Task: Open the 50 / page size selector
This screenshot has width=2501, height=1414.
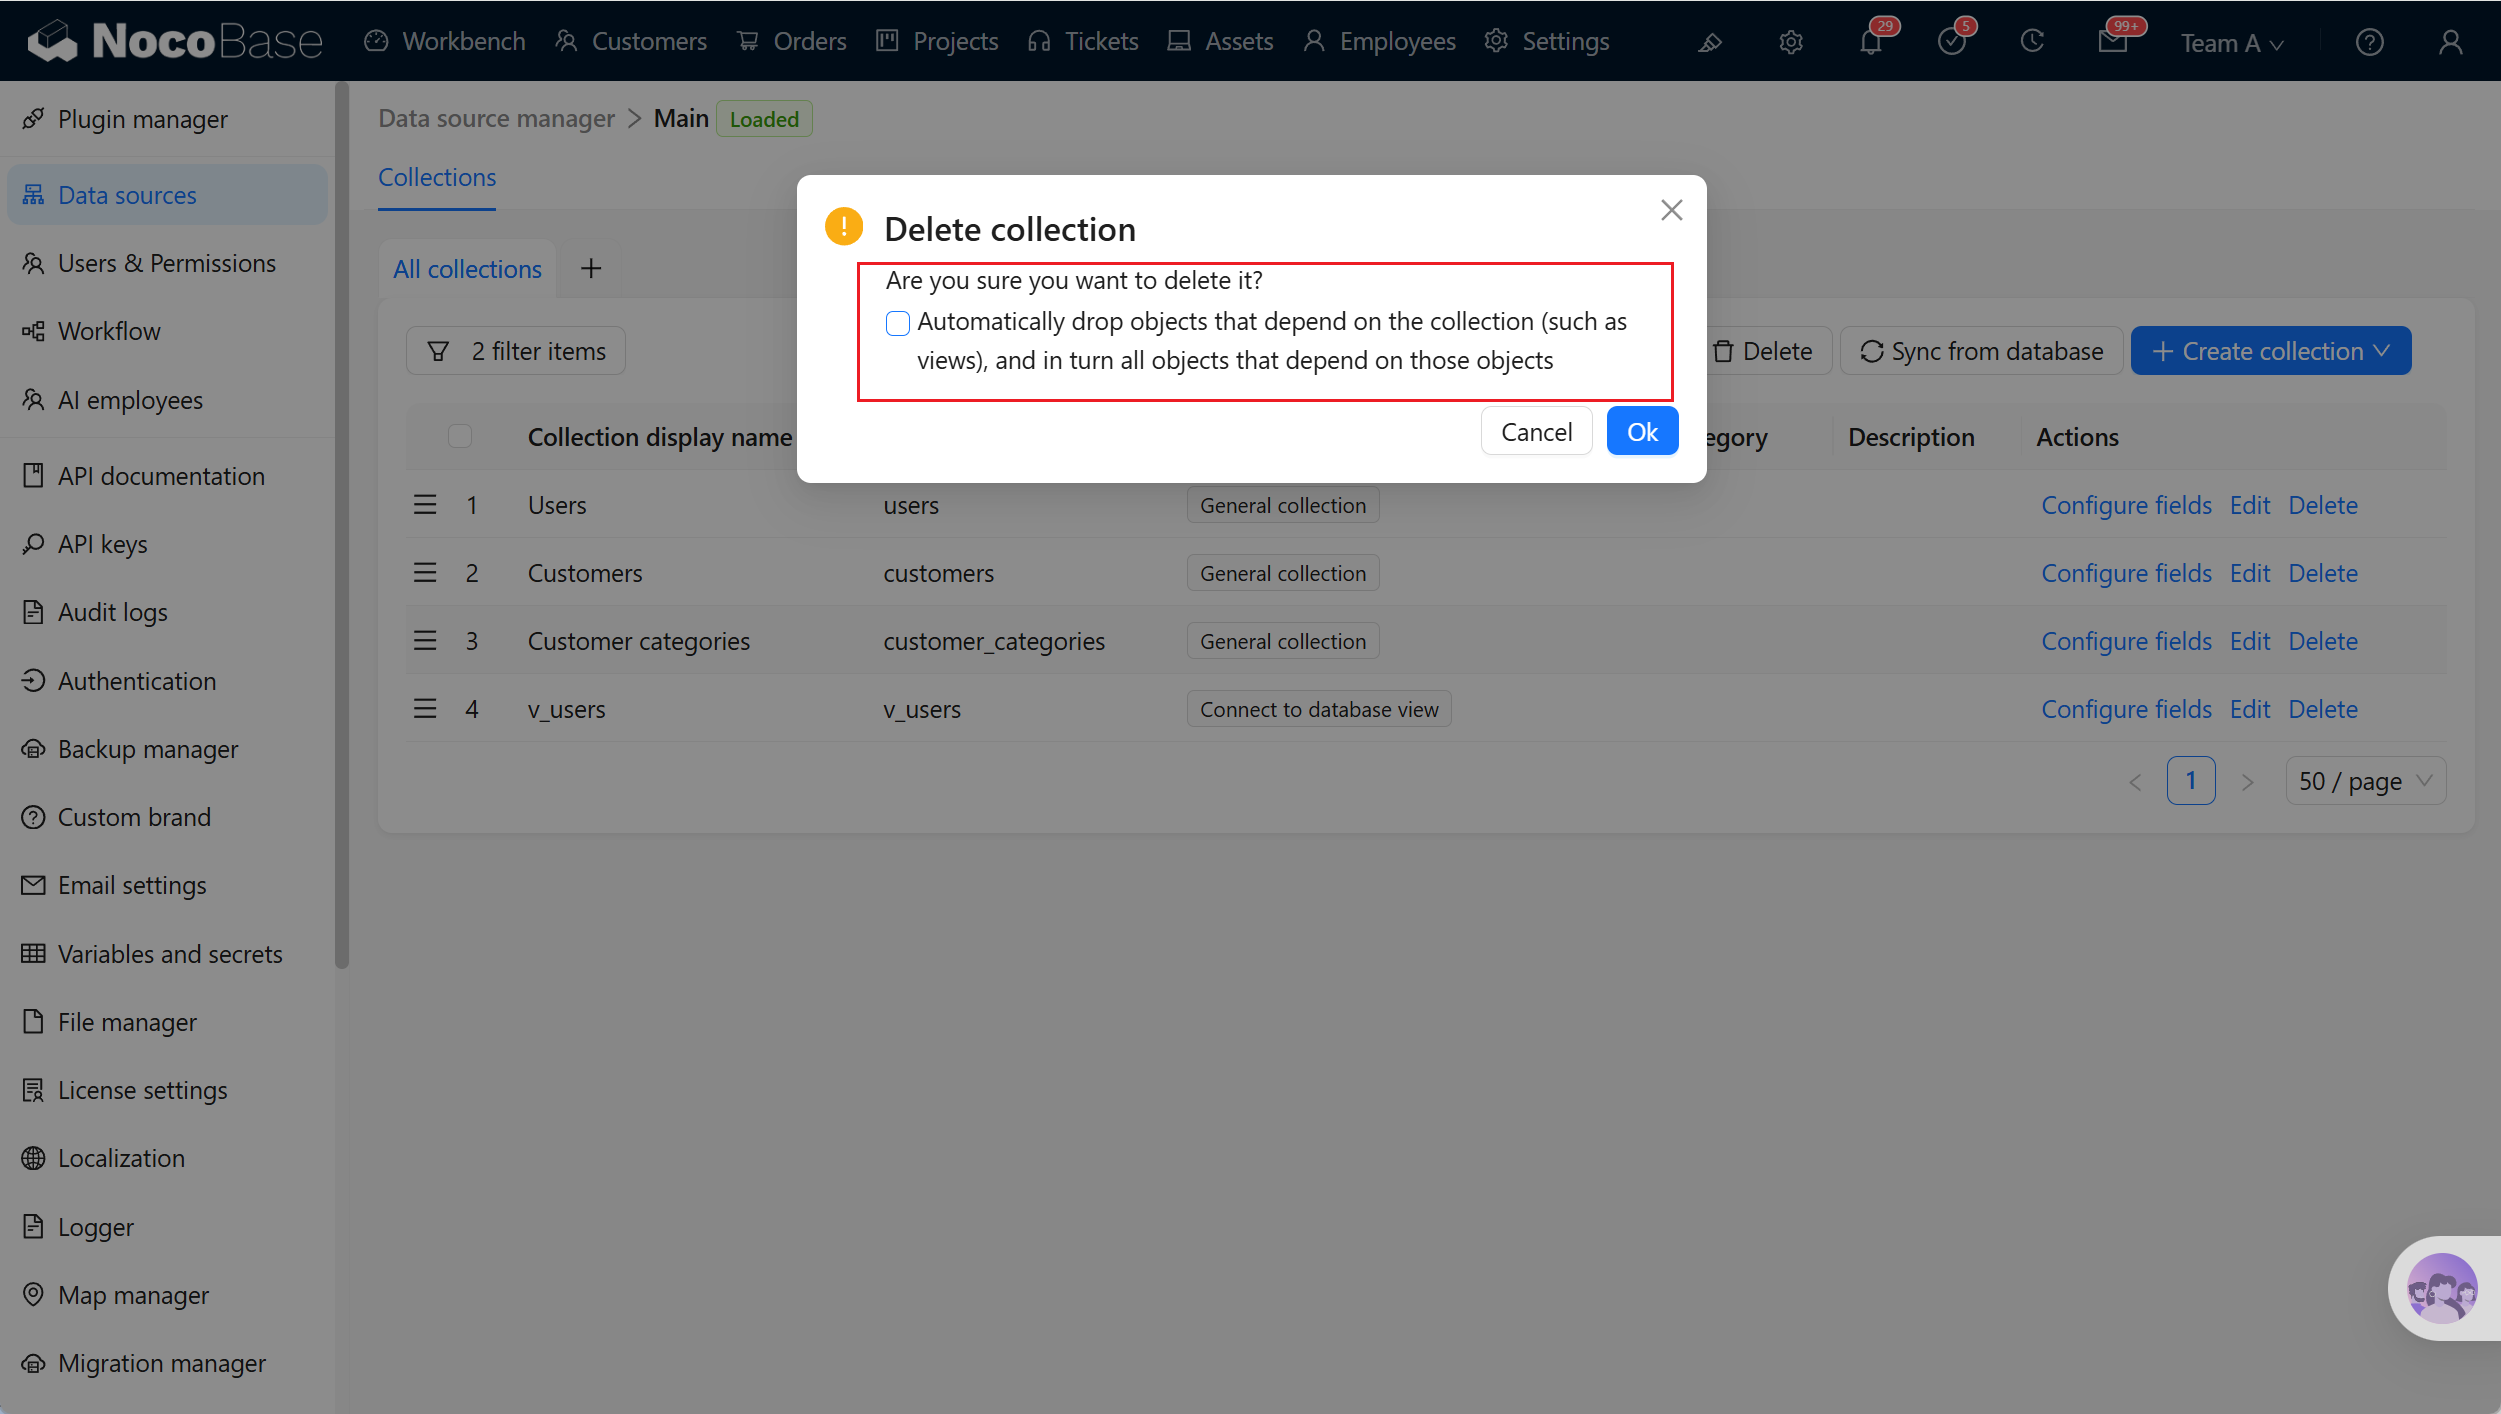Action: 2365,781
